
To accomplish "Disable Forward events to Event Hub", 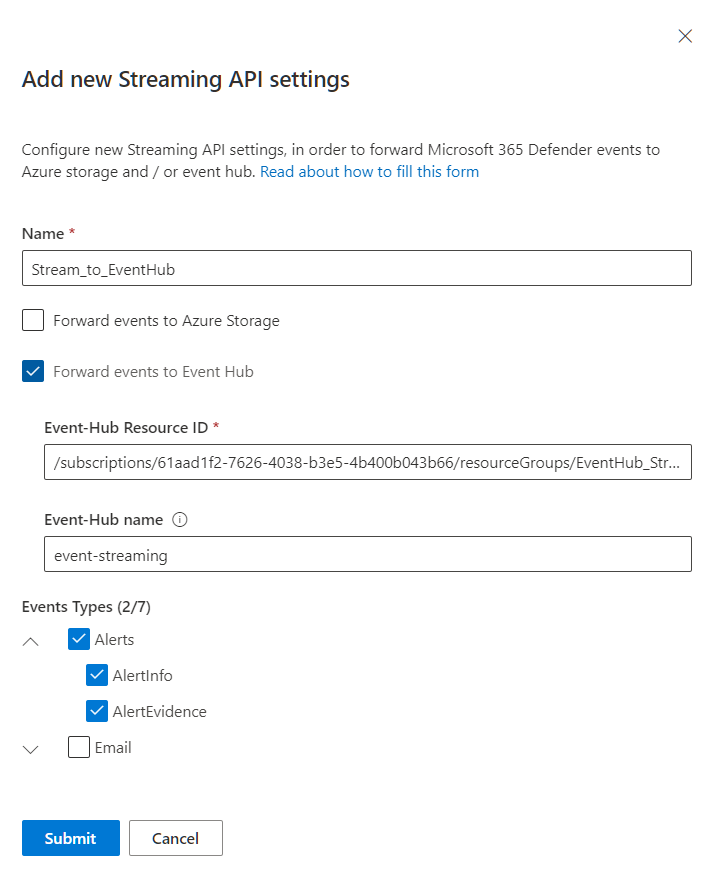I will pos(33,371).
